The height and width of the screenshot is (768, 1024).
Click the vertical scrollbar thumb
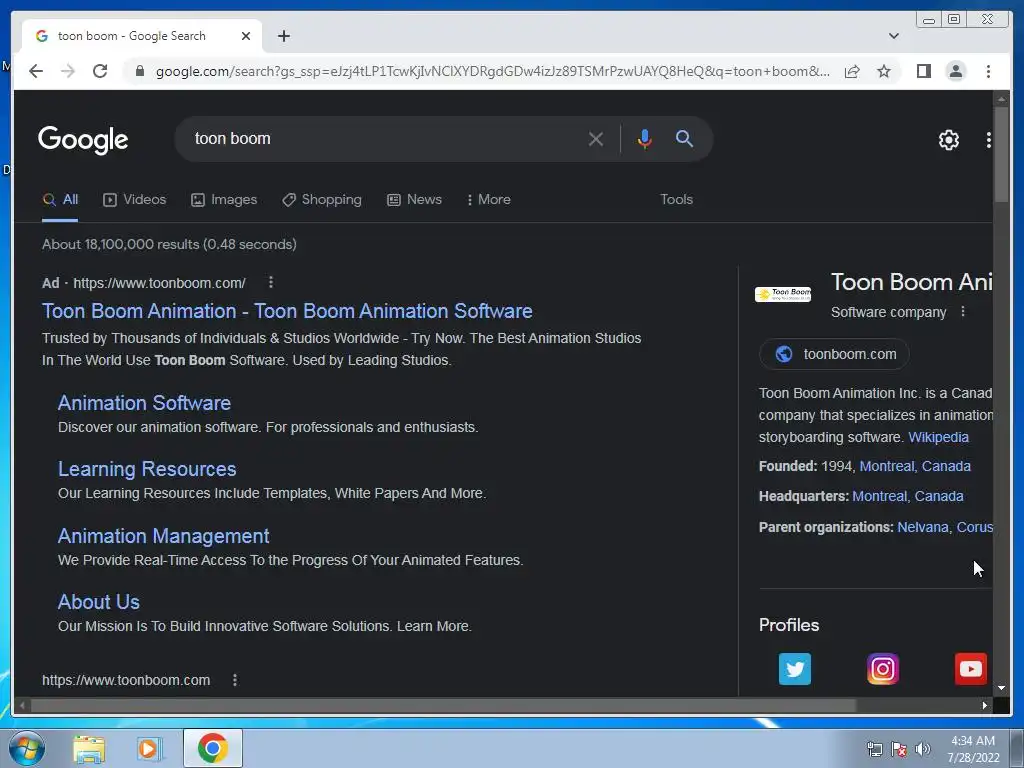click(x=1001, y=154)
